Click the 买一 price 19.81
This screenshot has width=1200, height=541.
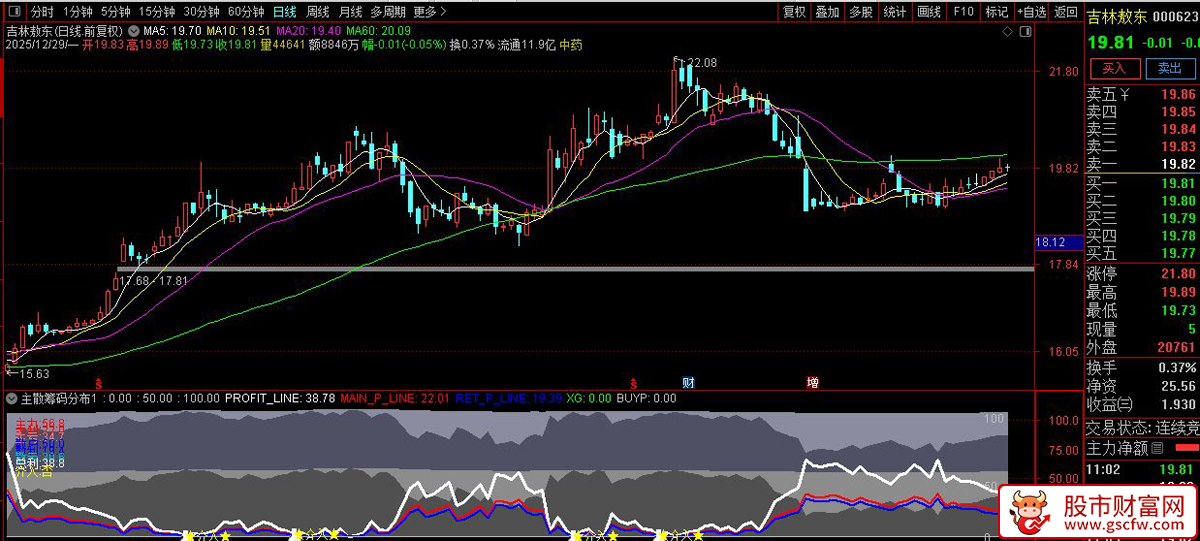tap(1178, 183)
